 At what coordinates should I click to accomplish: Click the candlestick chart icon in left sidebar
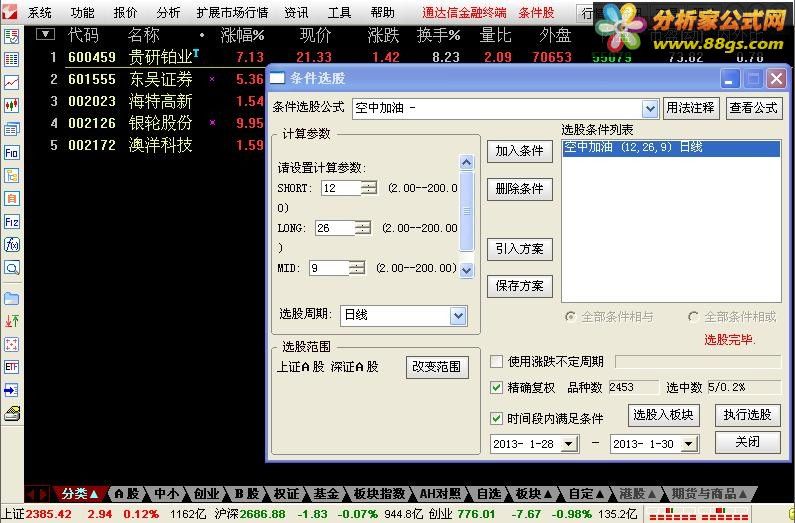12,105
